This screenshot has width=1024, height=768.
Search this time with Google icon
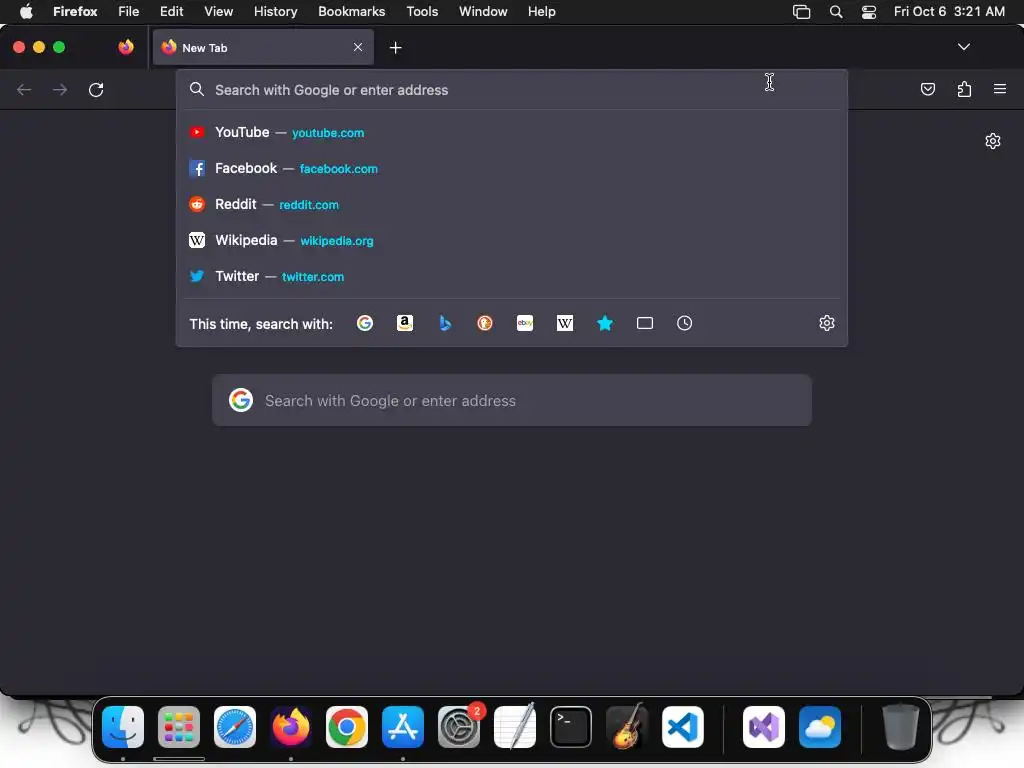pos(365,323)
